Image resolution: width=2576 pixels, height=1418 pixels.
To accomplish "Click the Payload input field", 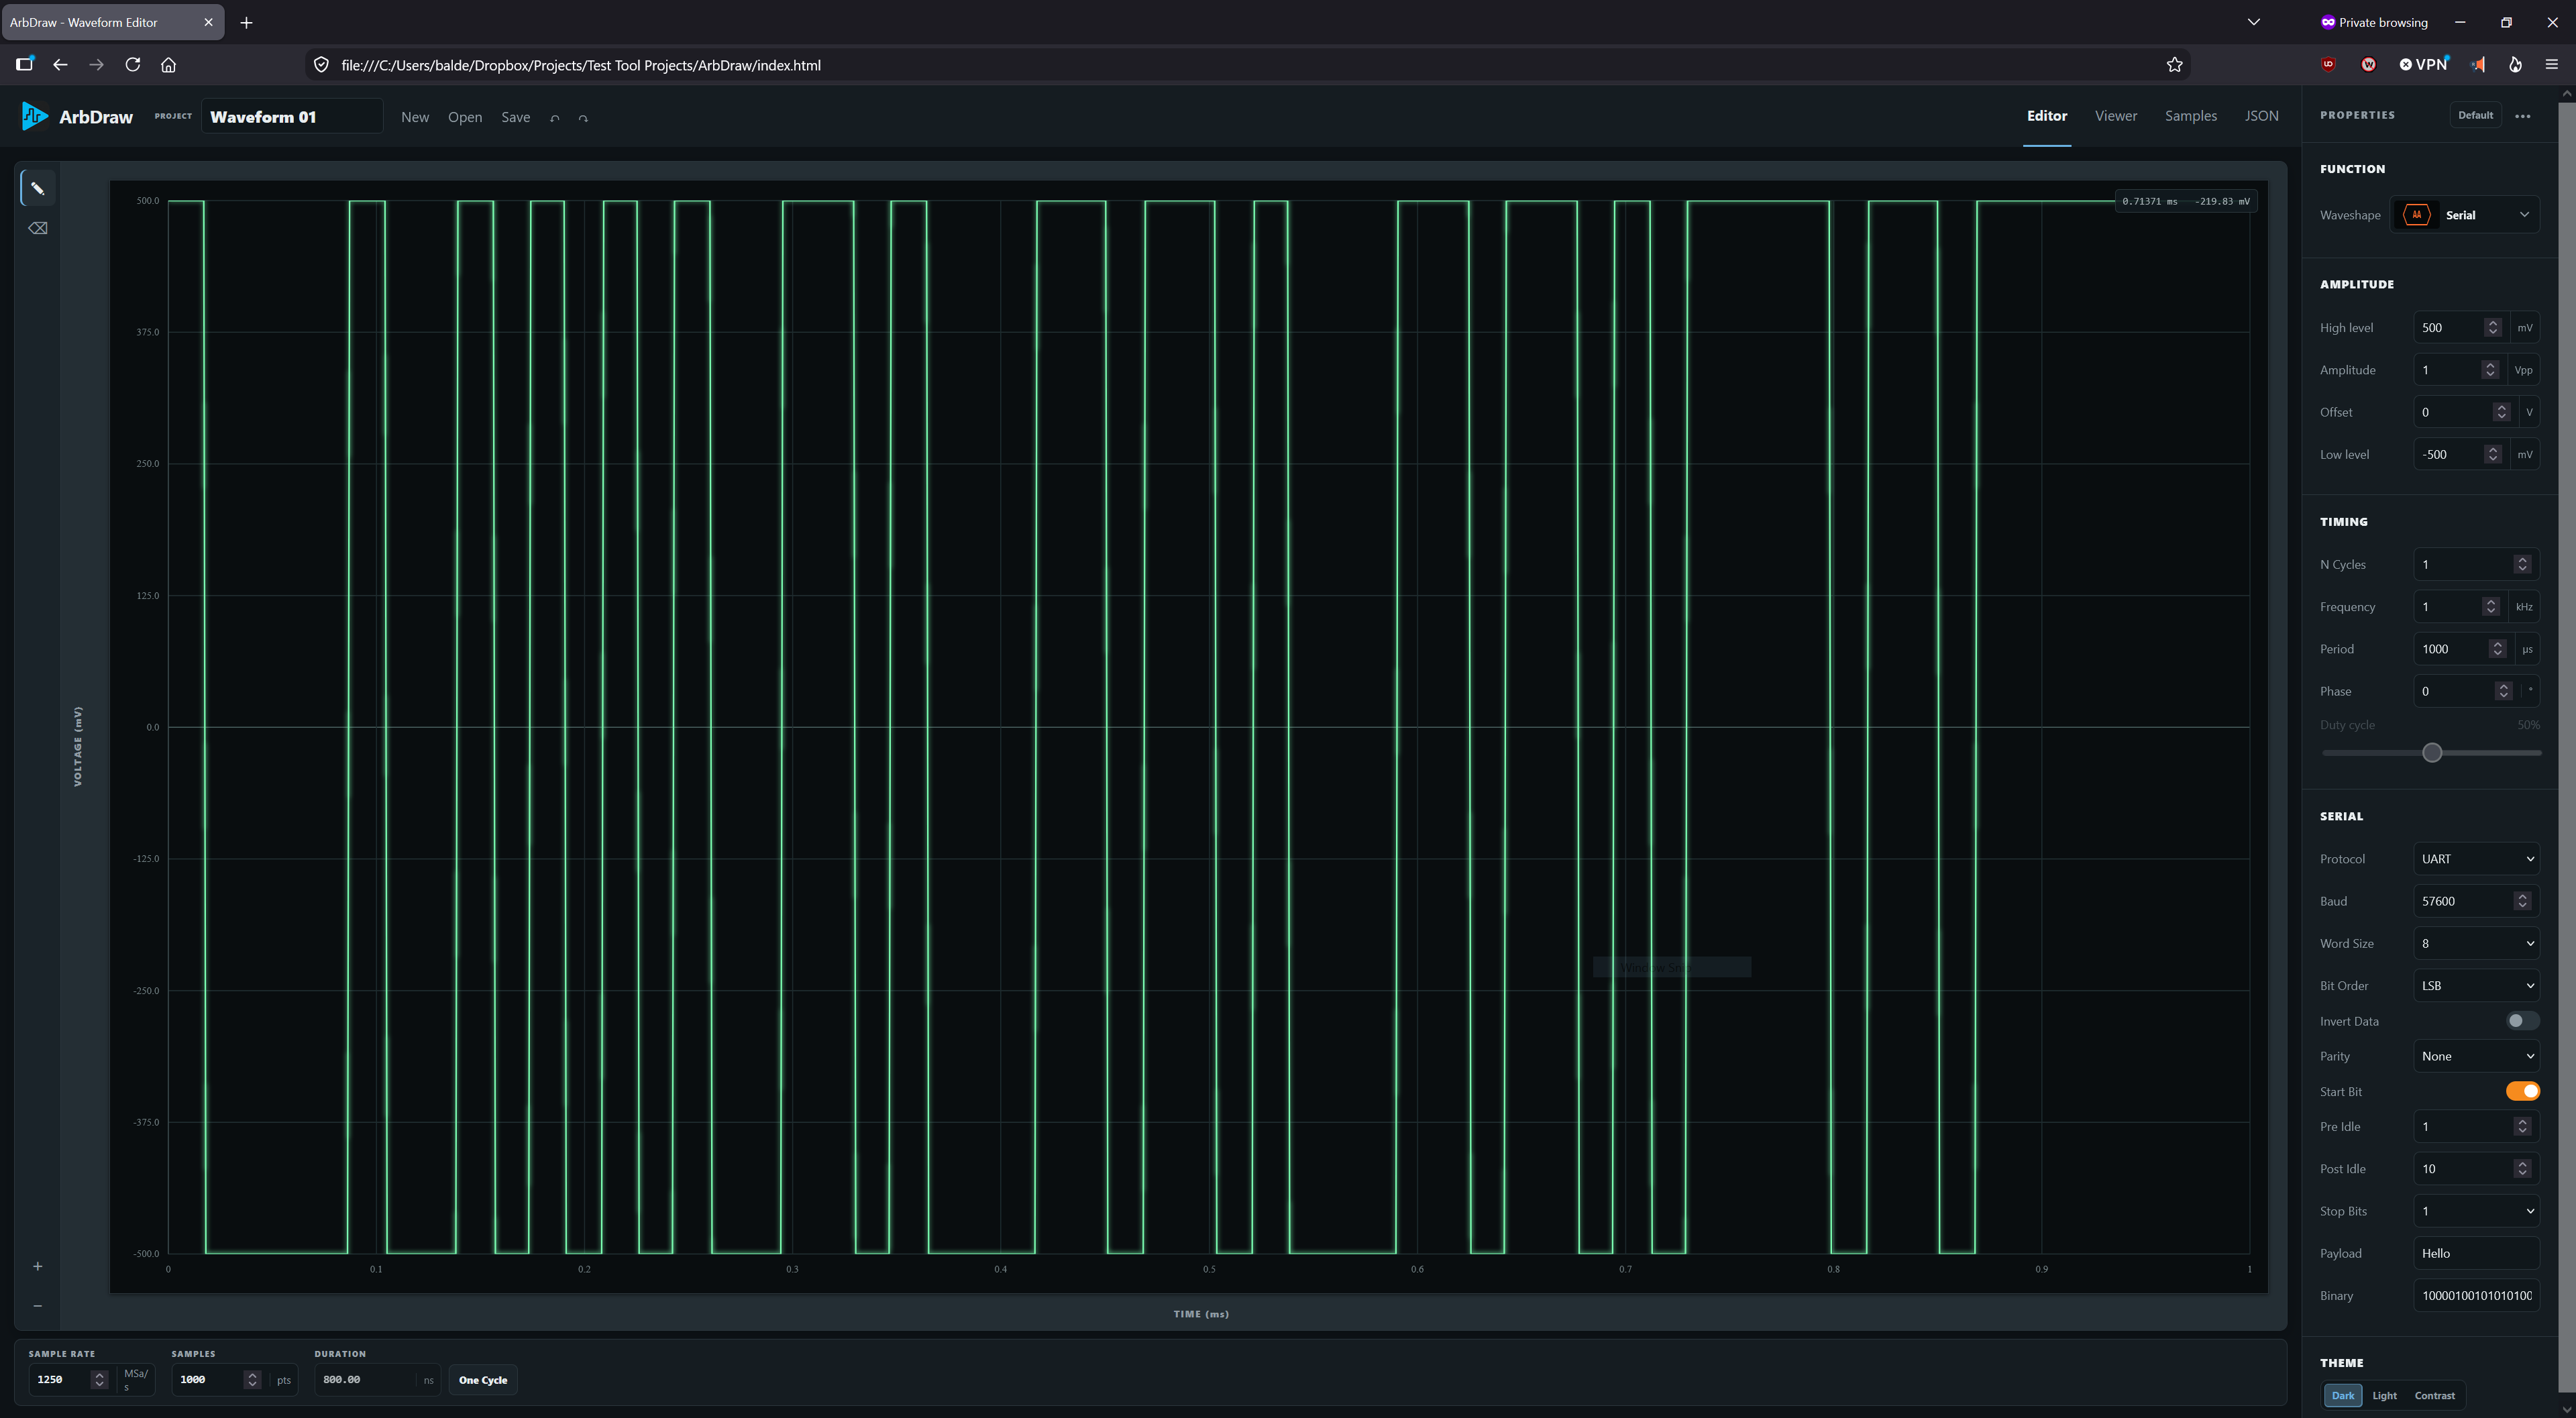I will click(x=2476, y=1253).
